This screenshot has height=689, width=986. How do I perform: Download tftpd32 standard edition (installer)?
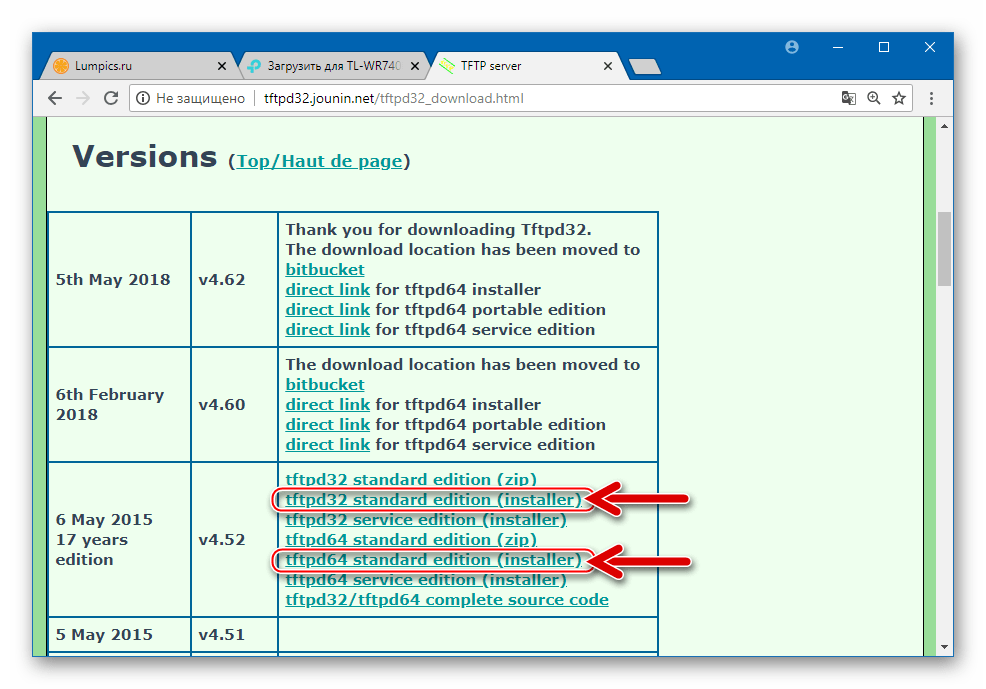point(433,500)
